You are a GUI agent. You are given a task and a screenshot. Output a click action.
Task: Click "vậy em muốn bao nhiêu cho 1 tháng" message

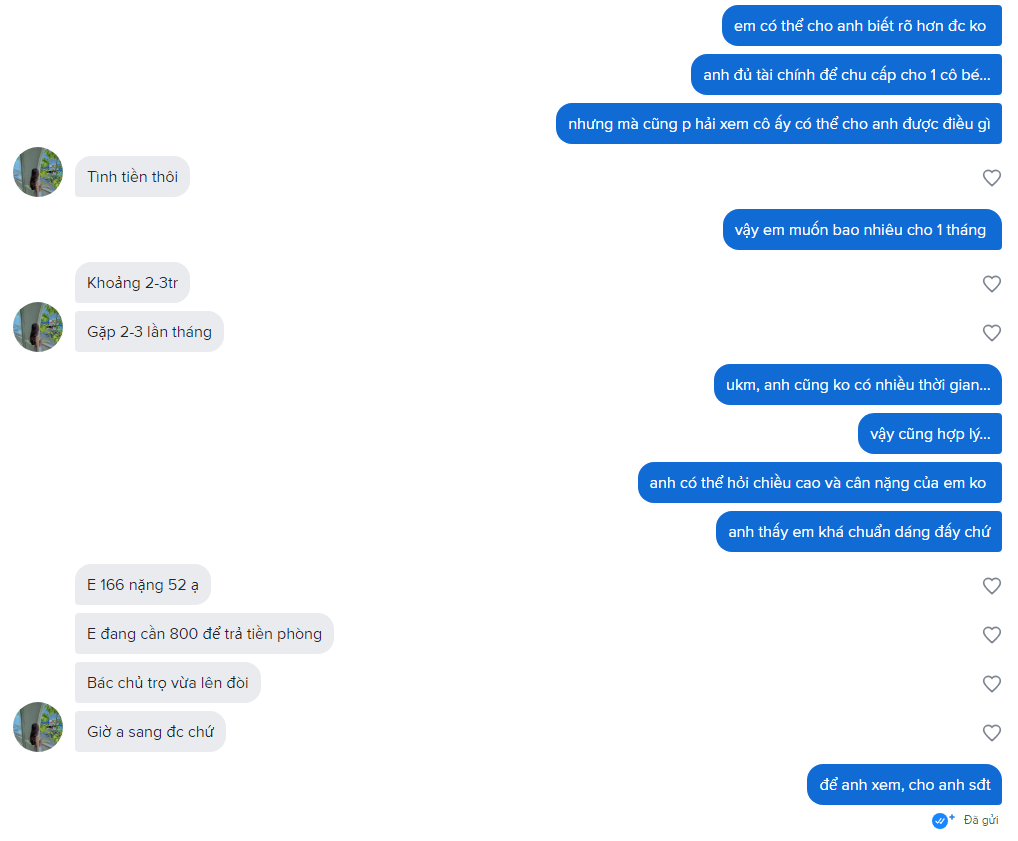point(860,230)
